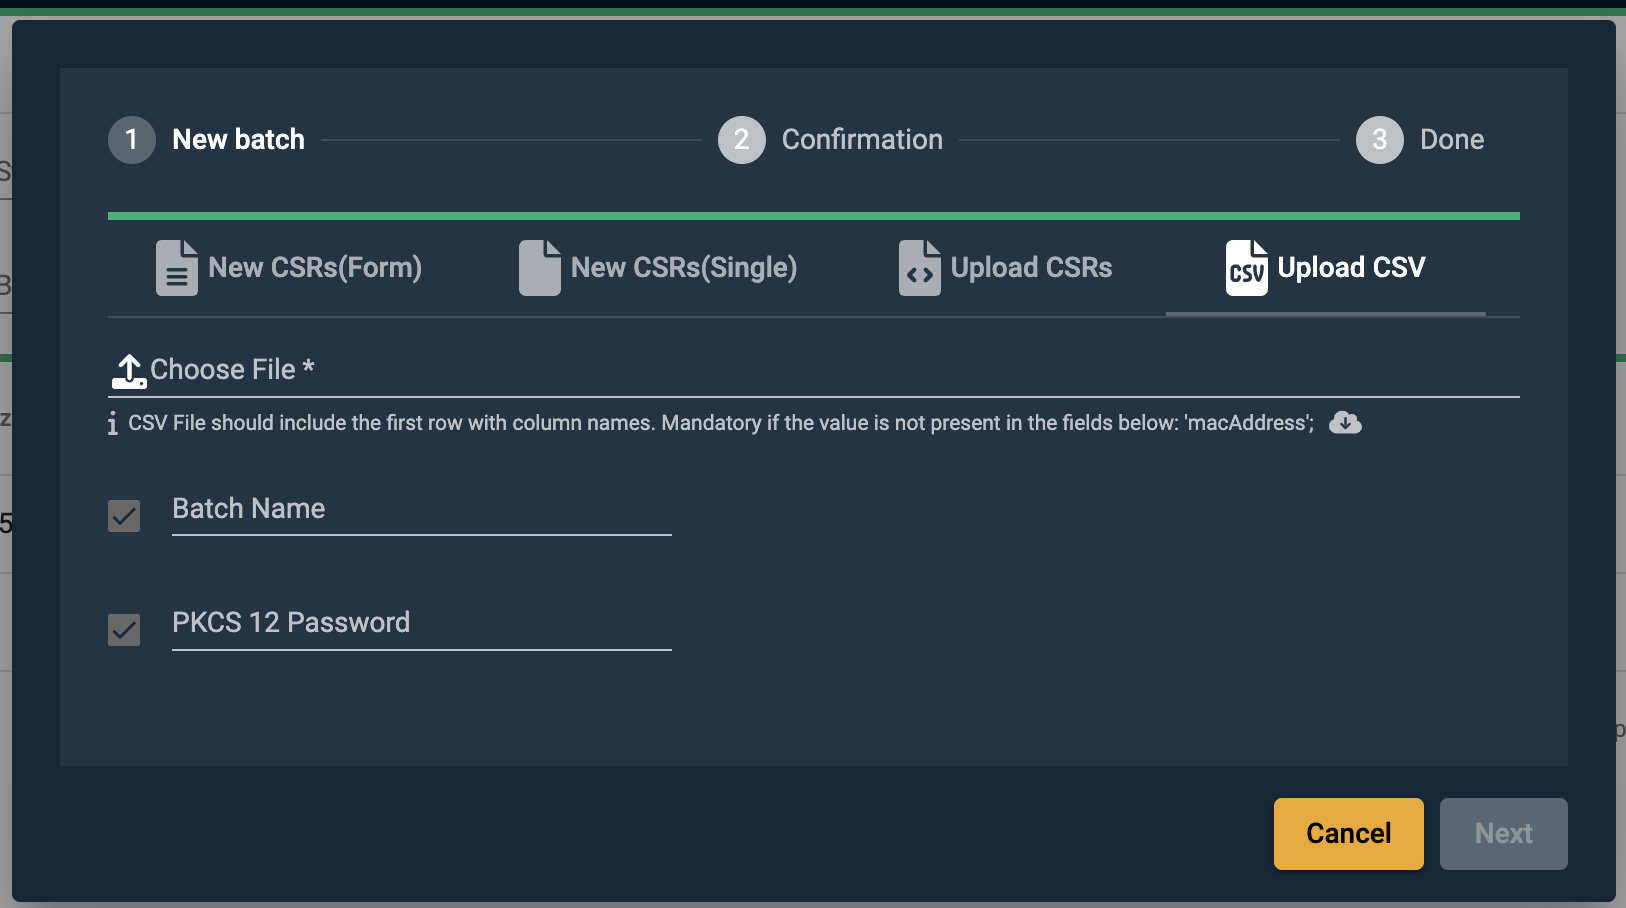Download the CSV template via the cloud icon

point(1347,422)
